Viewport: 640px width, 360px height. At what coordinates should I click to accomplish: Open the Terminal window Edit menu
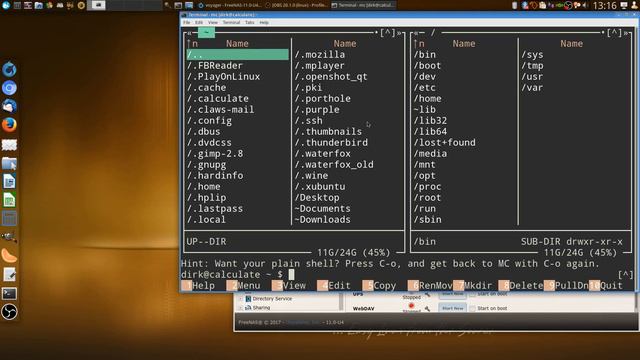[199, 22]
